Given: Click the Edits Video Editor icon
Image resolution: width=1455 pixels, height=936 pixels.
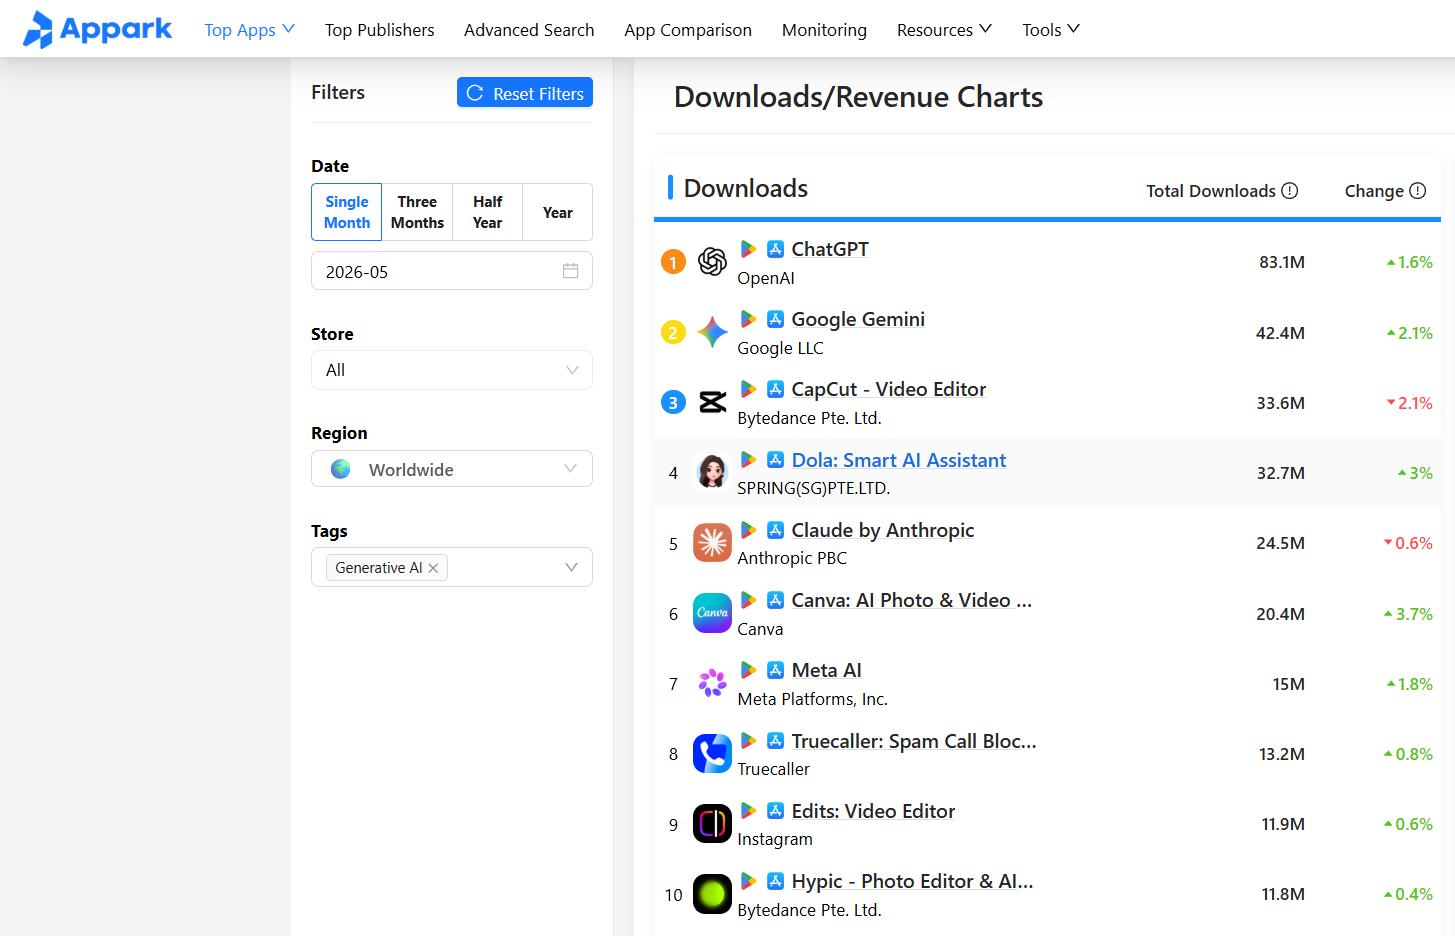Looking at the screenshot, I should point(712,823).
